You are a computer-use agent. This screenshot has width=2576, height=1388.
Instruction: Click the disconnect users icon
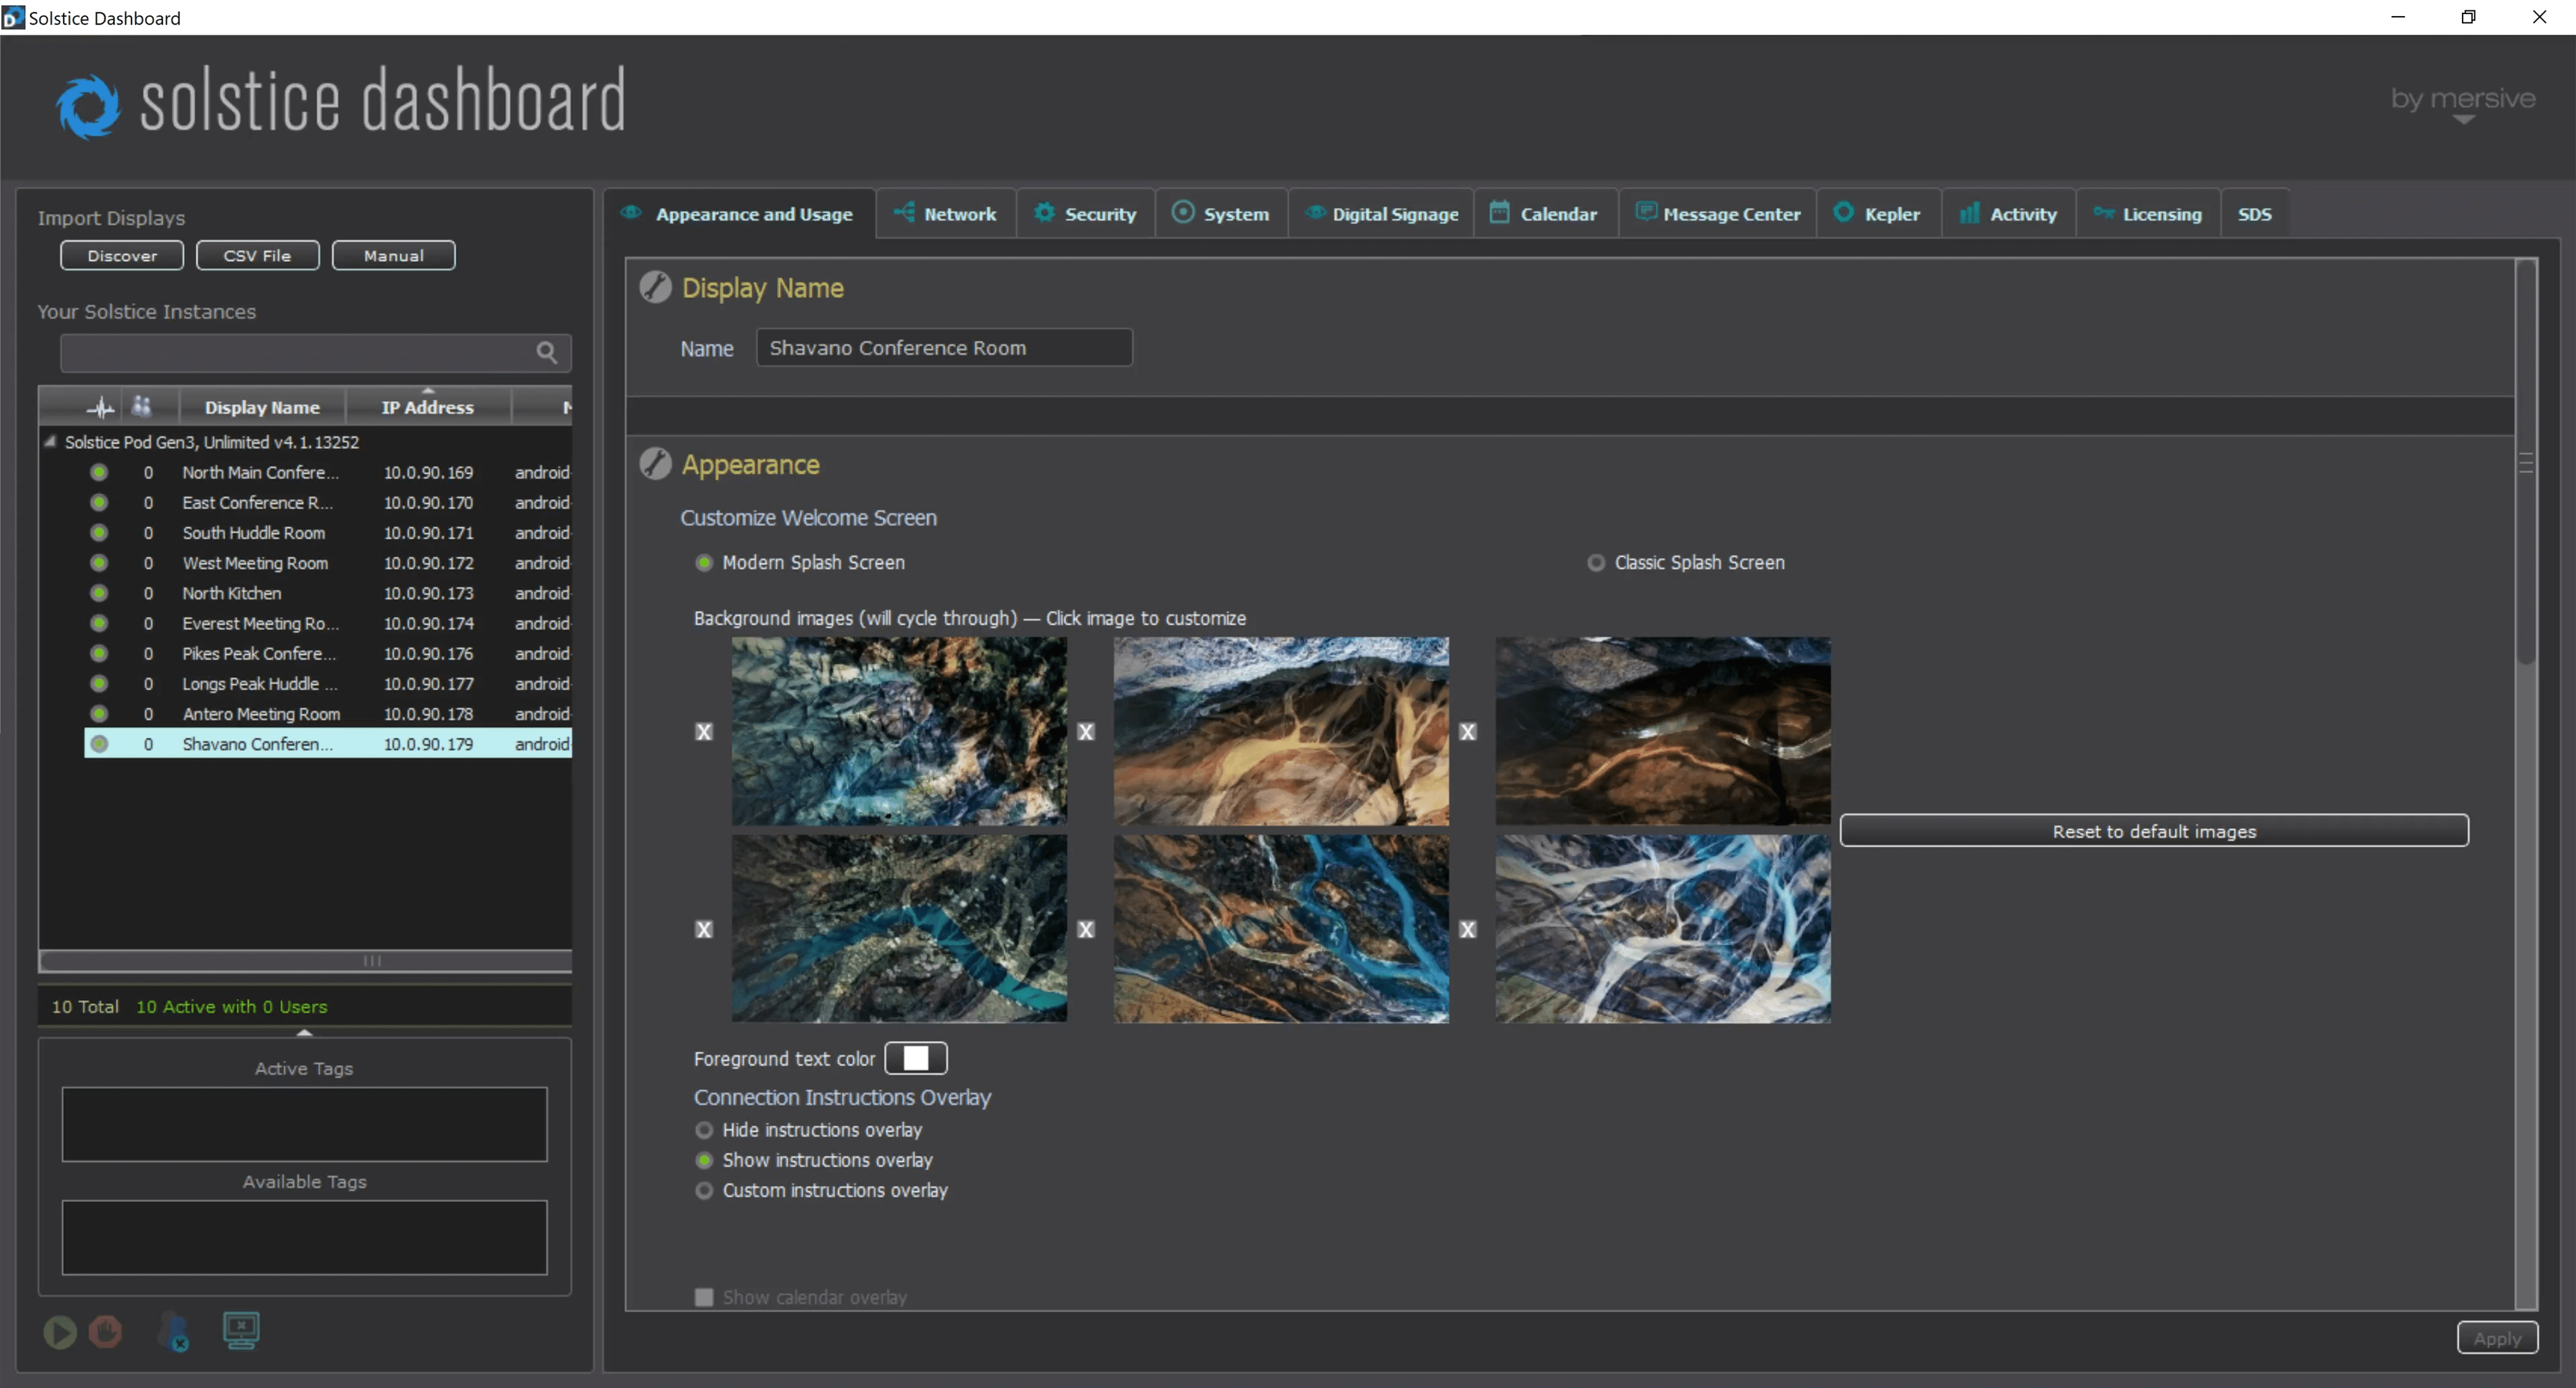click(174, 1332)
